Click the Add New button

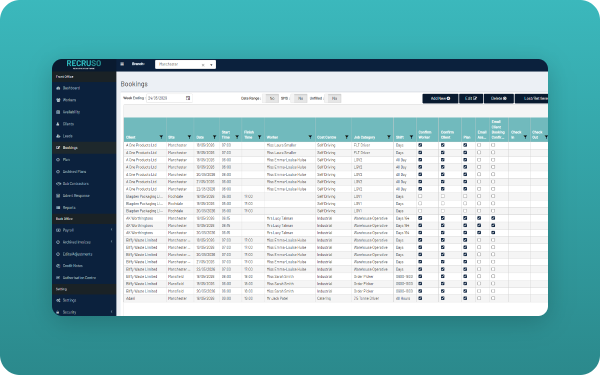point(440,98)
